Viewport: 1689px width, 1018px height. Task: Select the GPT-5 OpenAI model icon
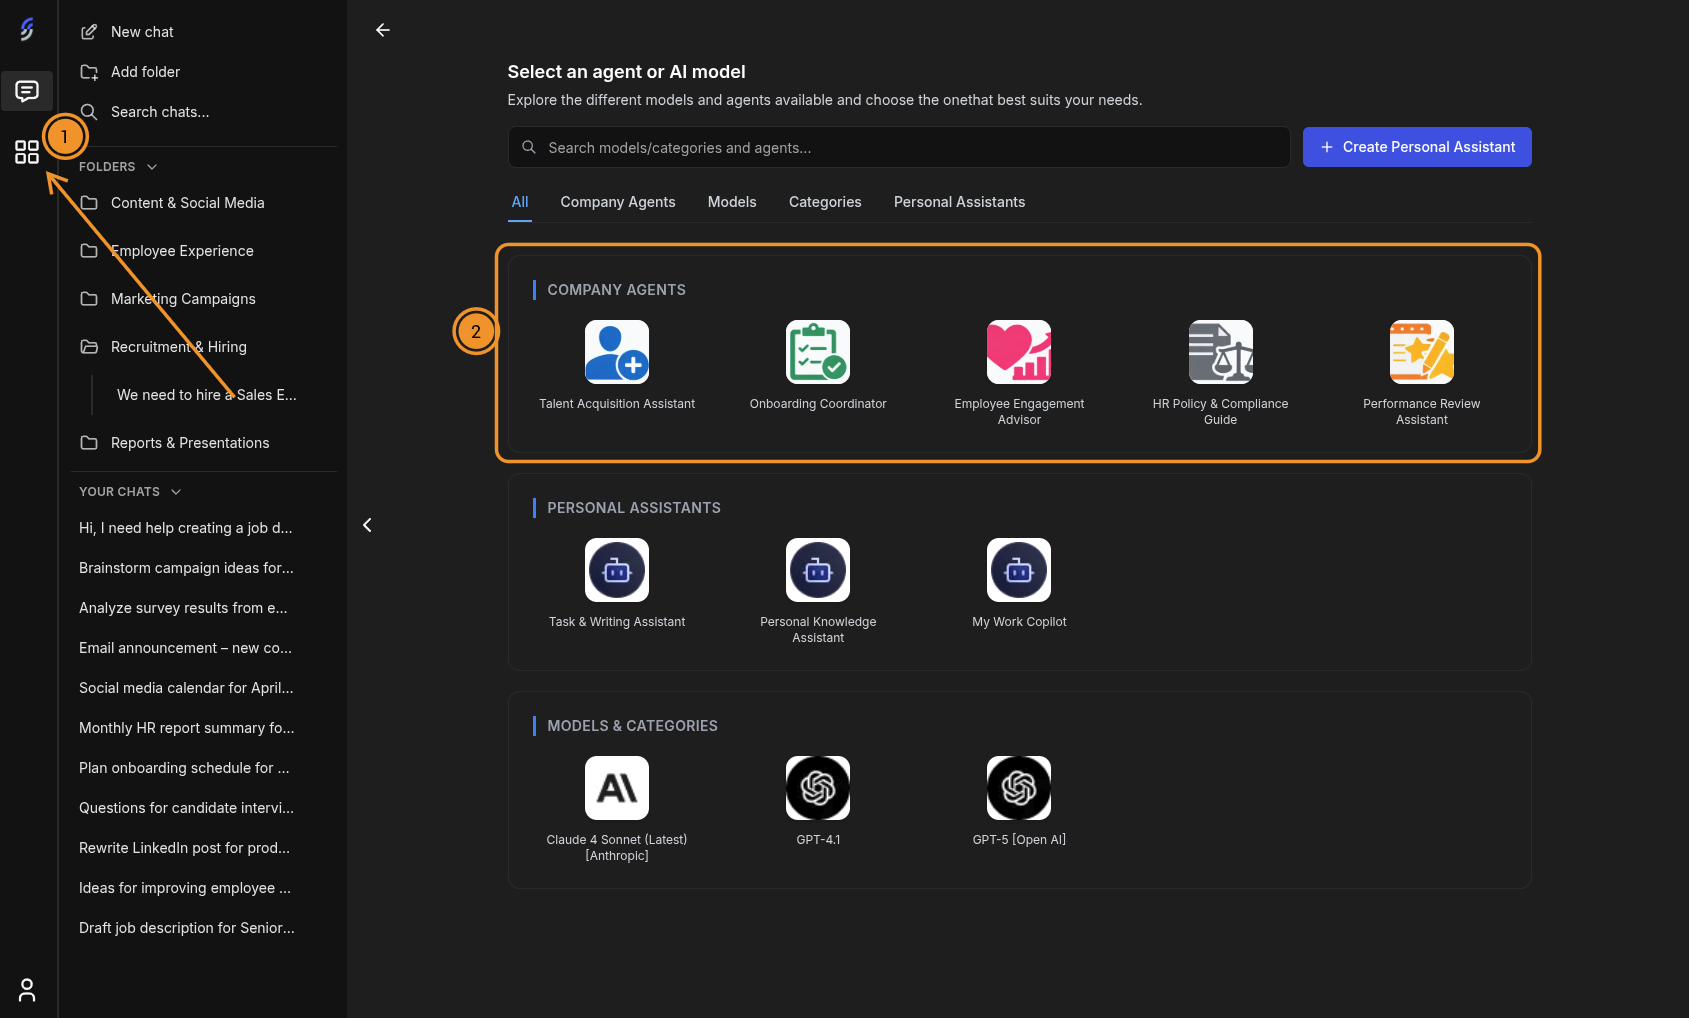point(1018,787)
